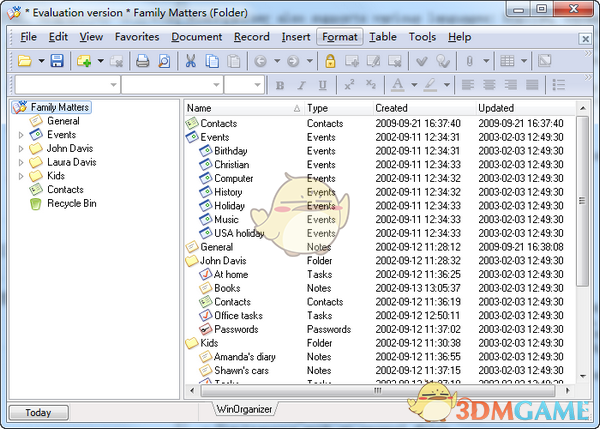Click the Bullet list icon
600x429 pixels.
(559, 85)
